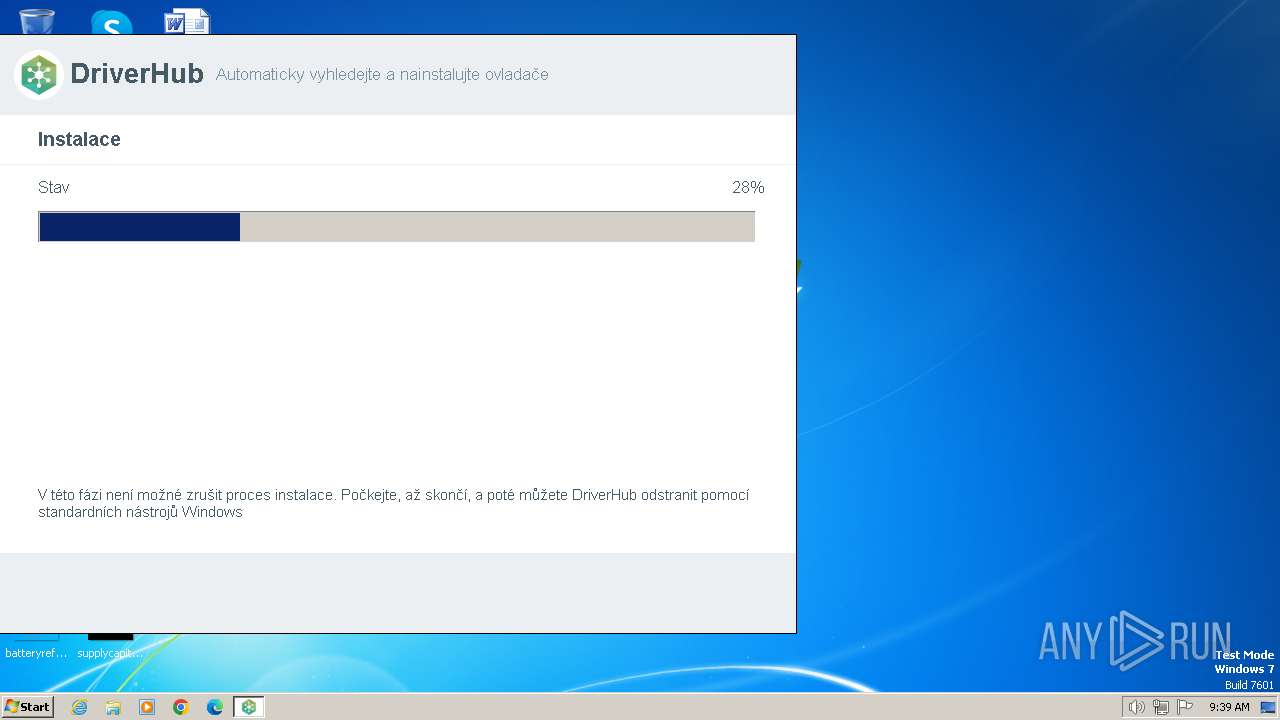Open the Action Center flag icon

pos(1185,707)
